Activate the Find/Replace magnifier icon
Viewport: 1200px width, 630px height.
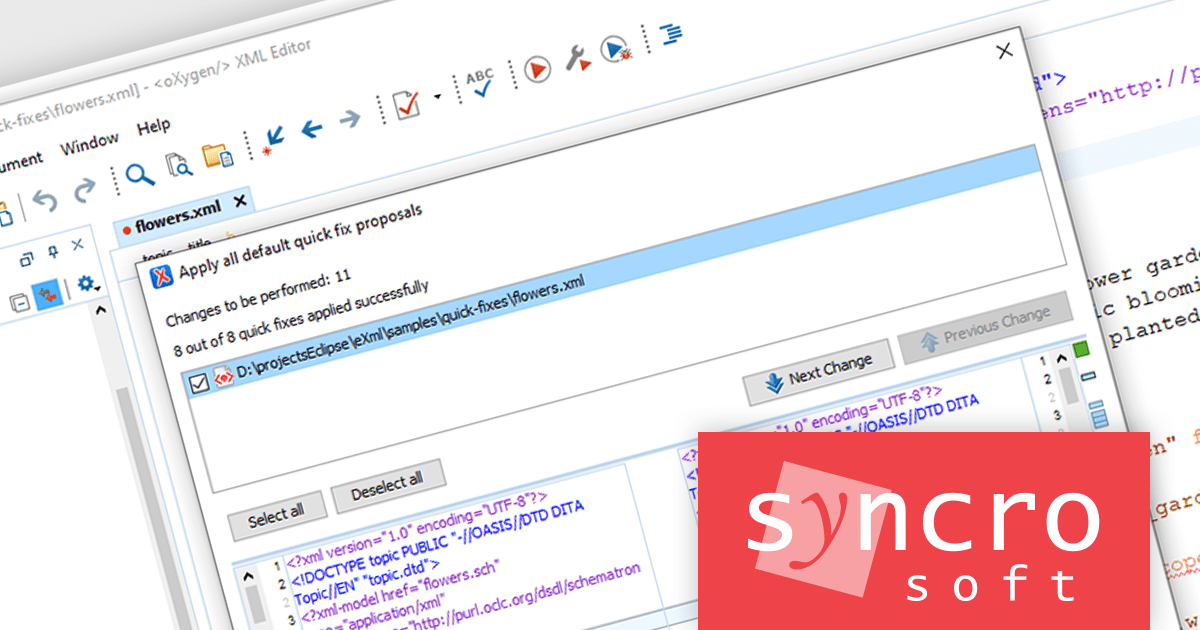click(x=137, y=172)
